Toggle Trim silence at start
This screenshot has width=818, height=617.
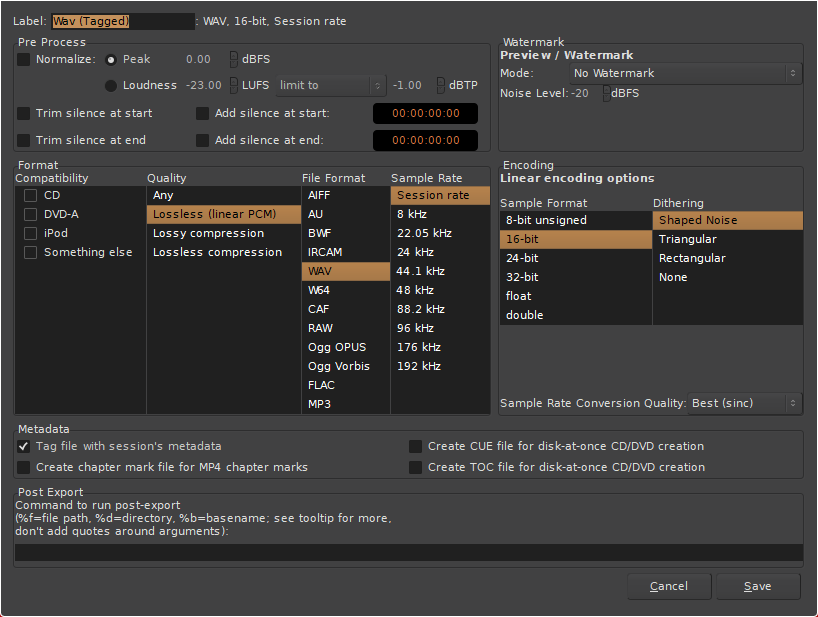(23, 113)
